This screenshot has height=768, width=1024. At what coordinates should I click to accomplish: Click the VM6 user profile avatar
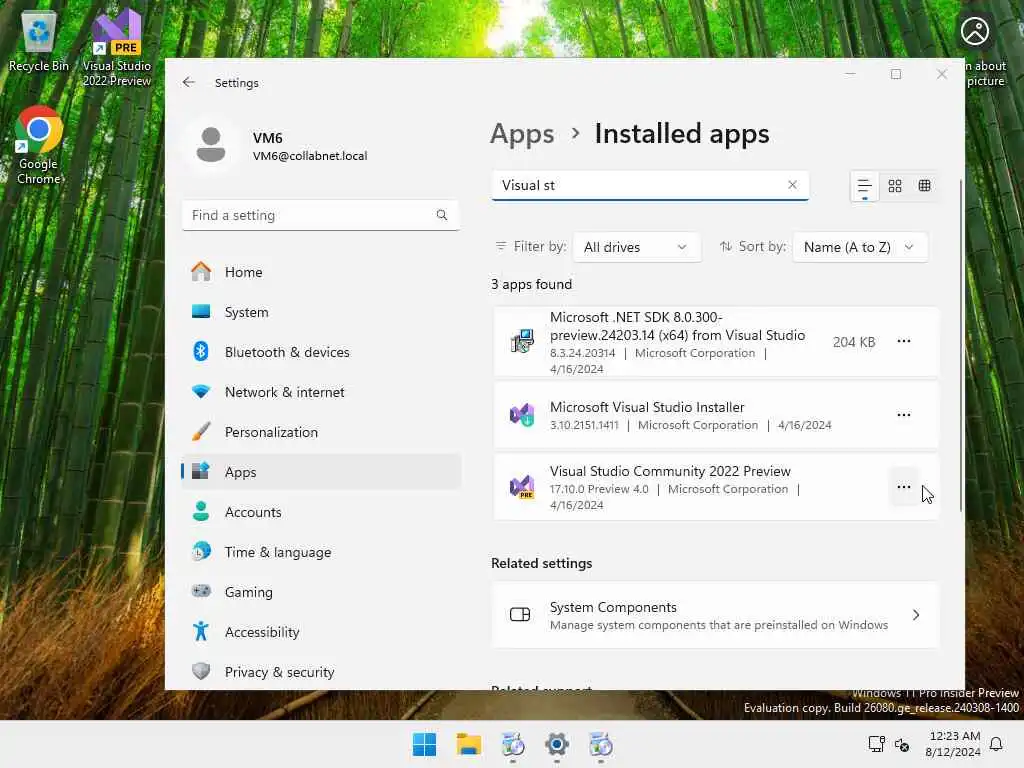(211, 145)
